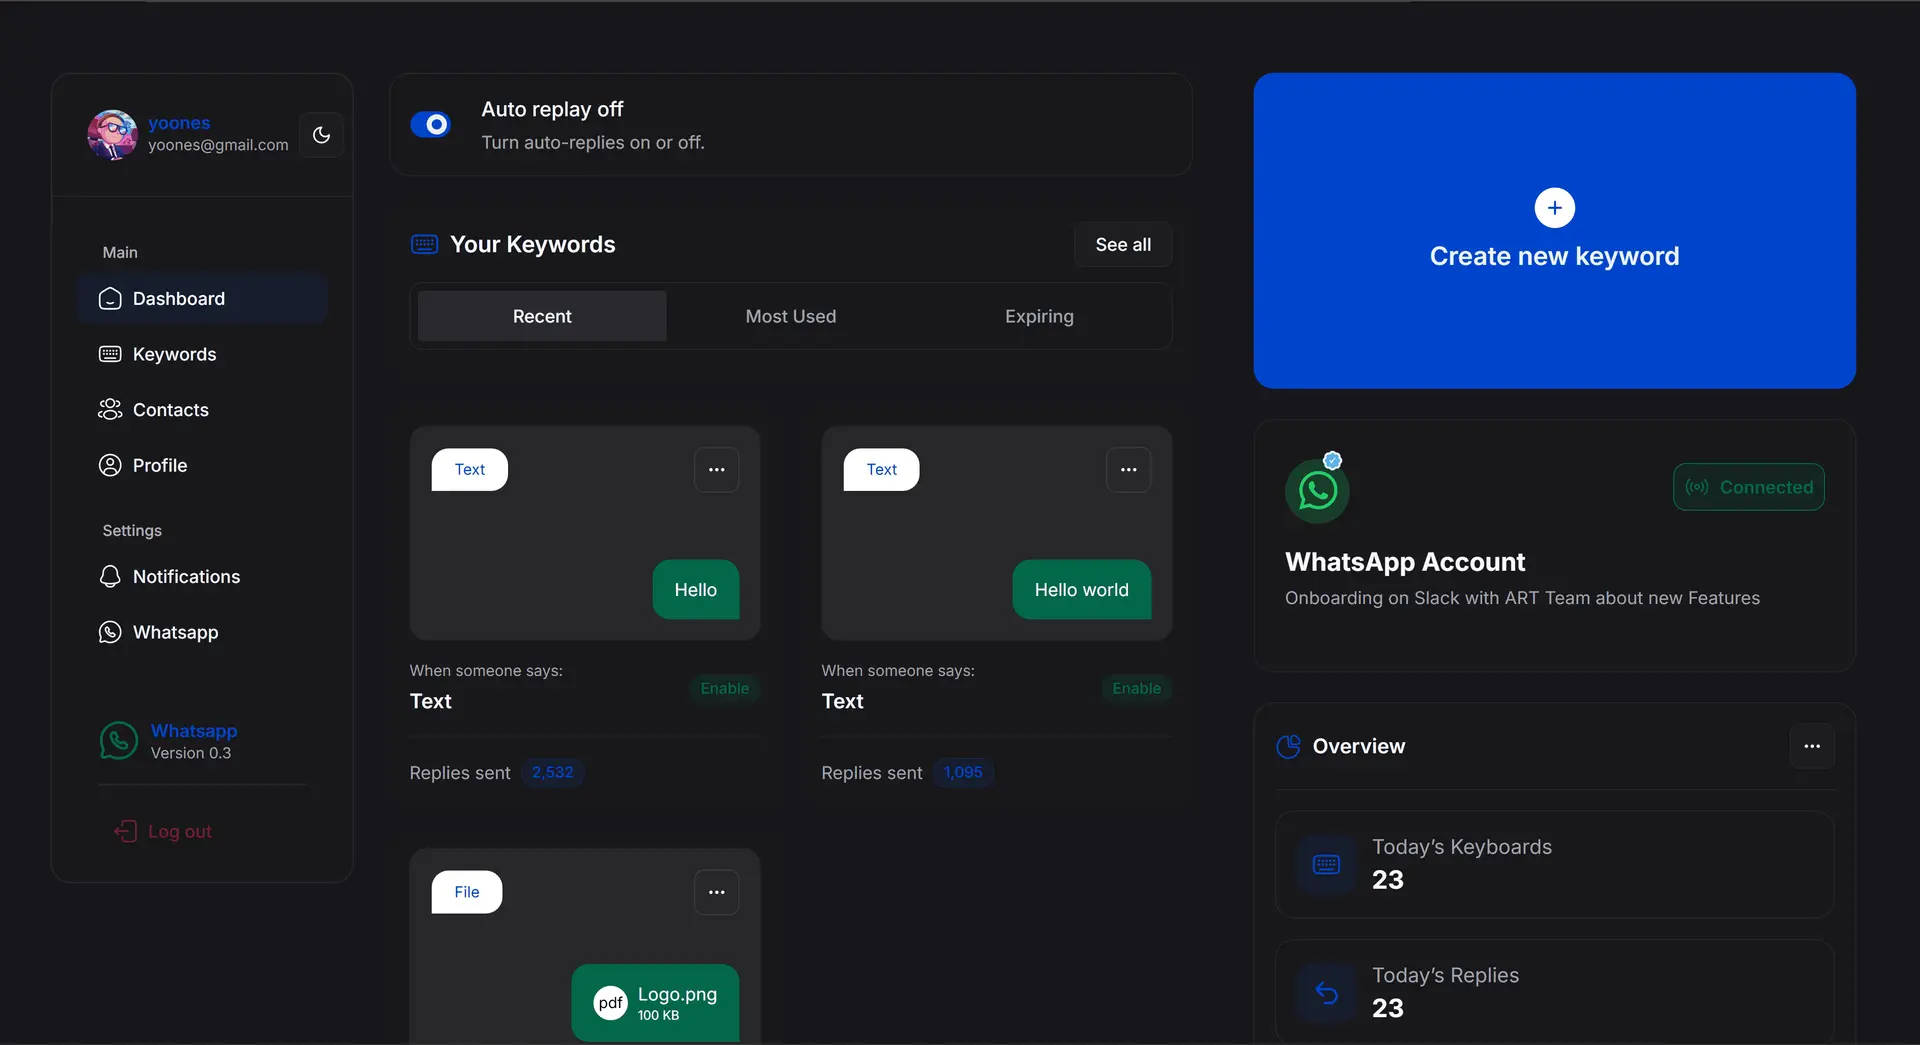Image resolution: width=1920 pixels, height=1045 pixels.
Task: Click the Profile person icon
Action: coord(110,465)
